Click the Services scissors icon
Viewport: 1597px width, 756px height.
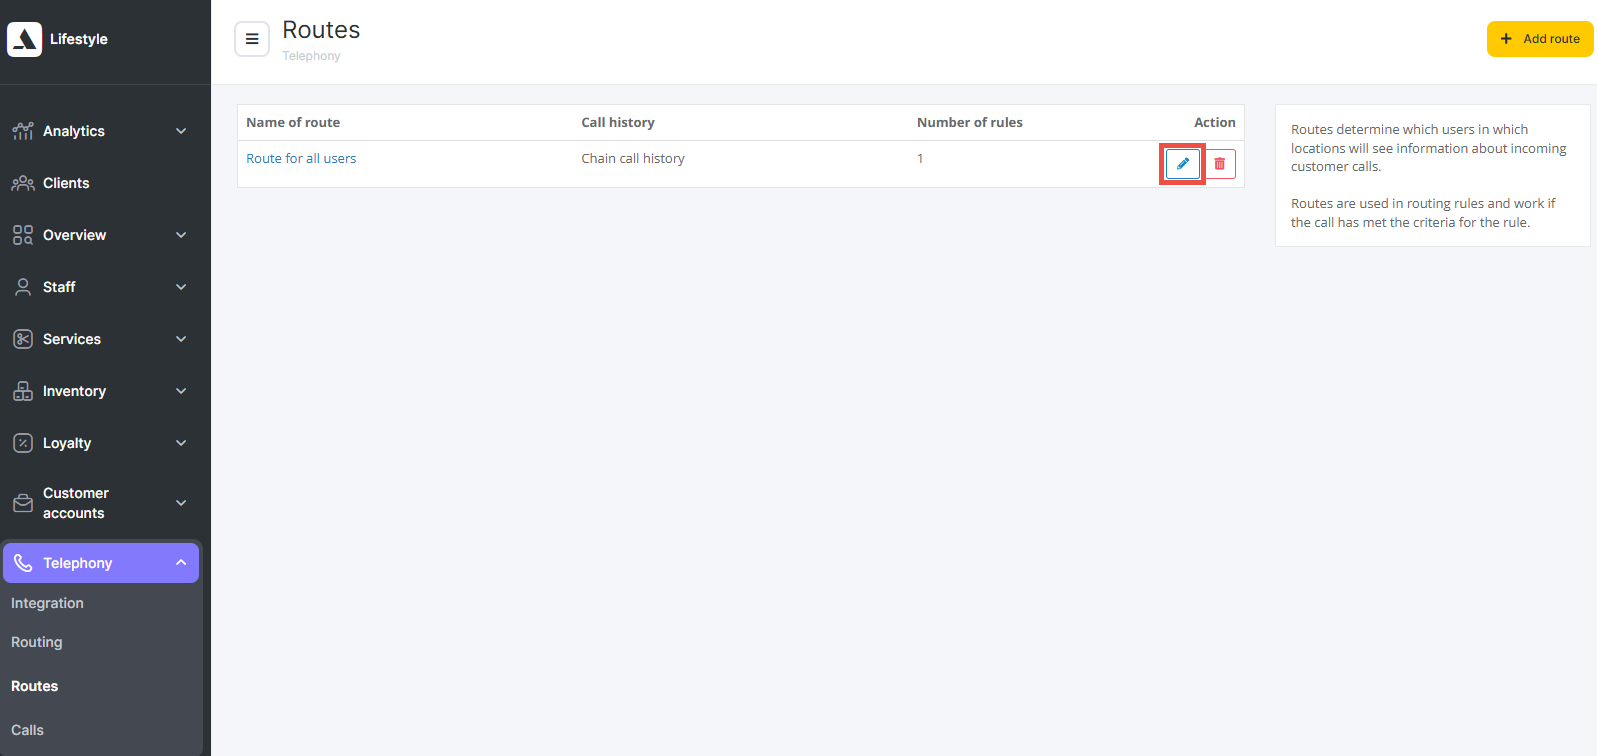click(x=23, y=339)
